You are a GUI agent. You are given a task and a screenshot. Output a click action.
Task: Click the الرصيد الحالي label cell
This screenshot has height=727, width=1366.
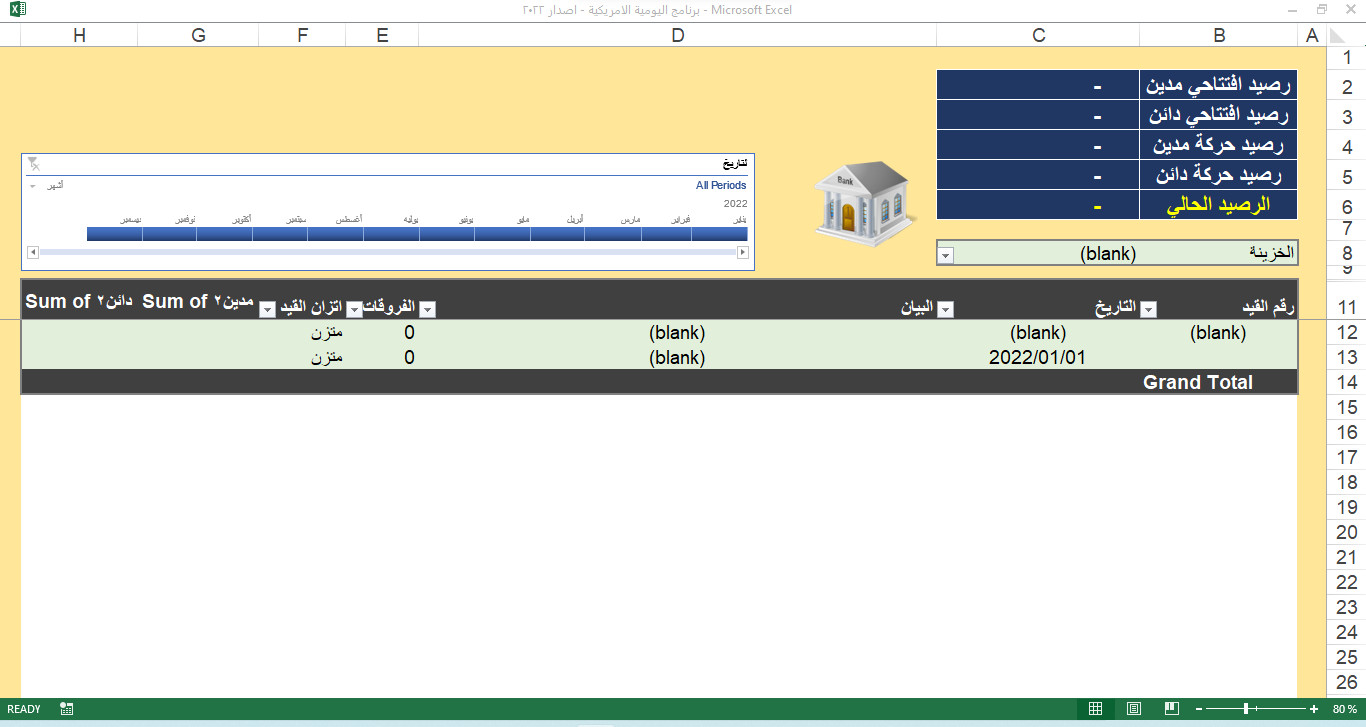[1219, 206]
